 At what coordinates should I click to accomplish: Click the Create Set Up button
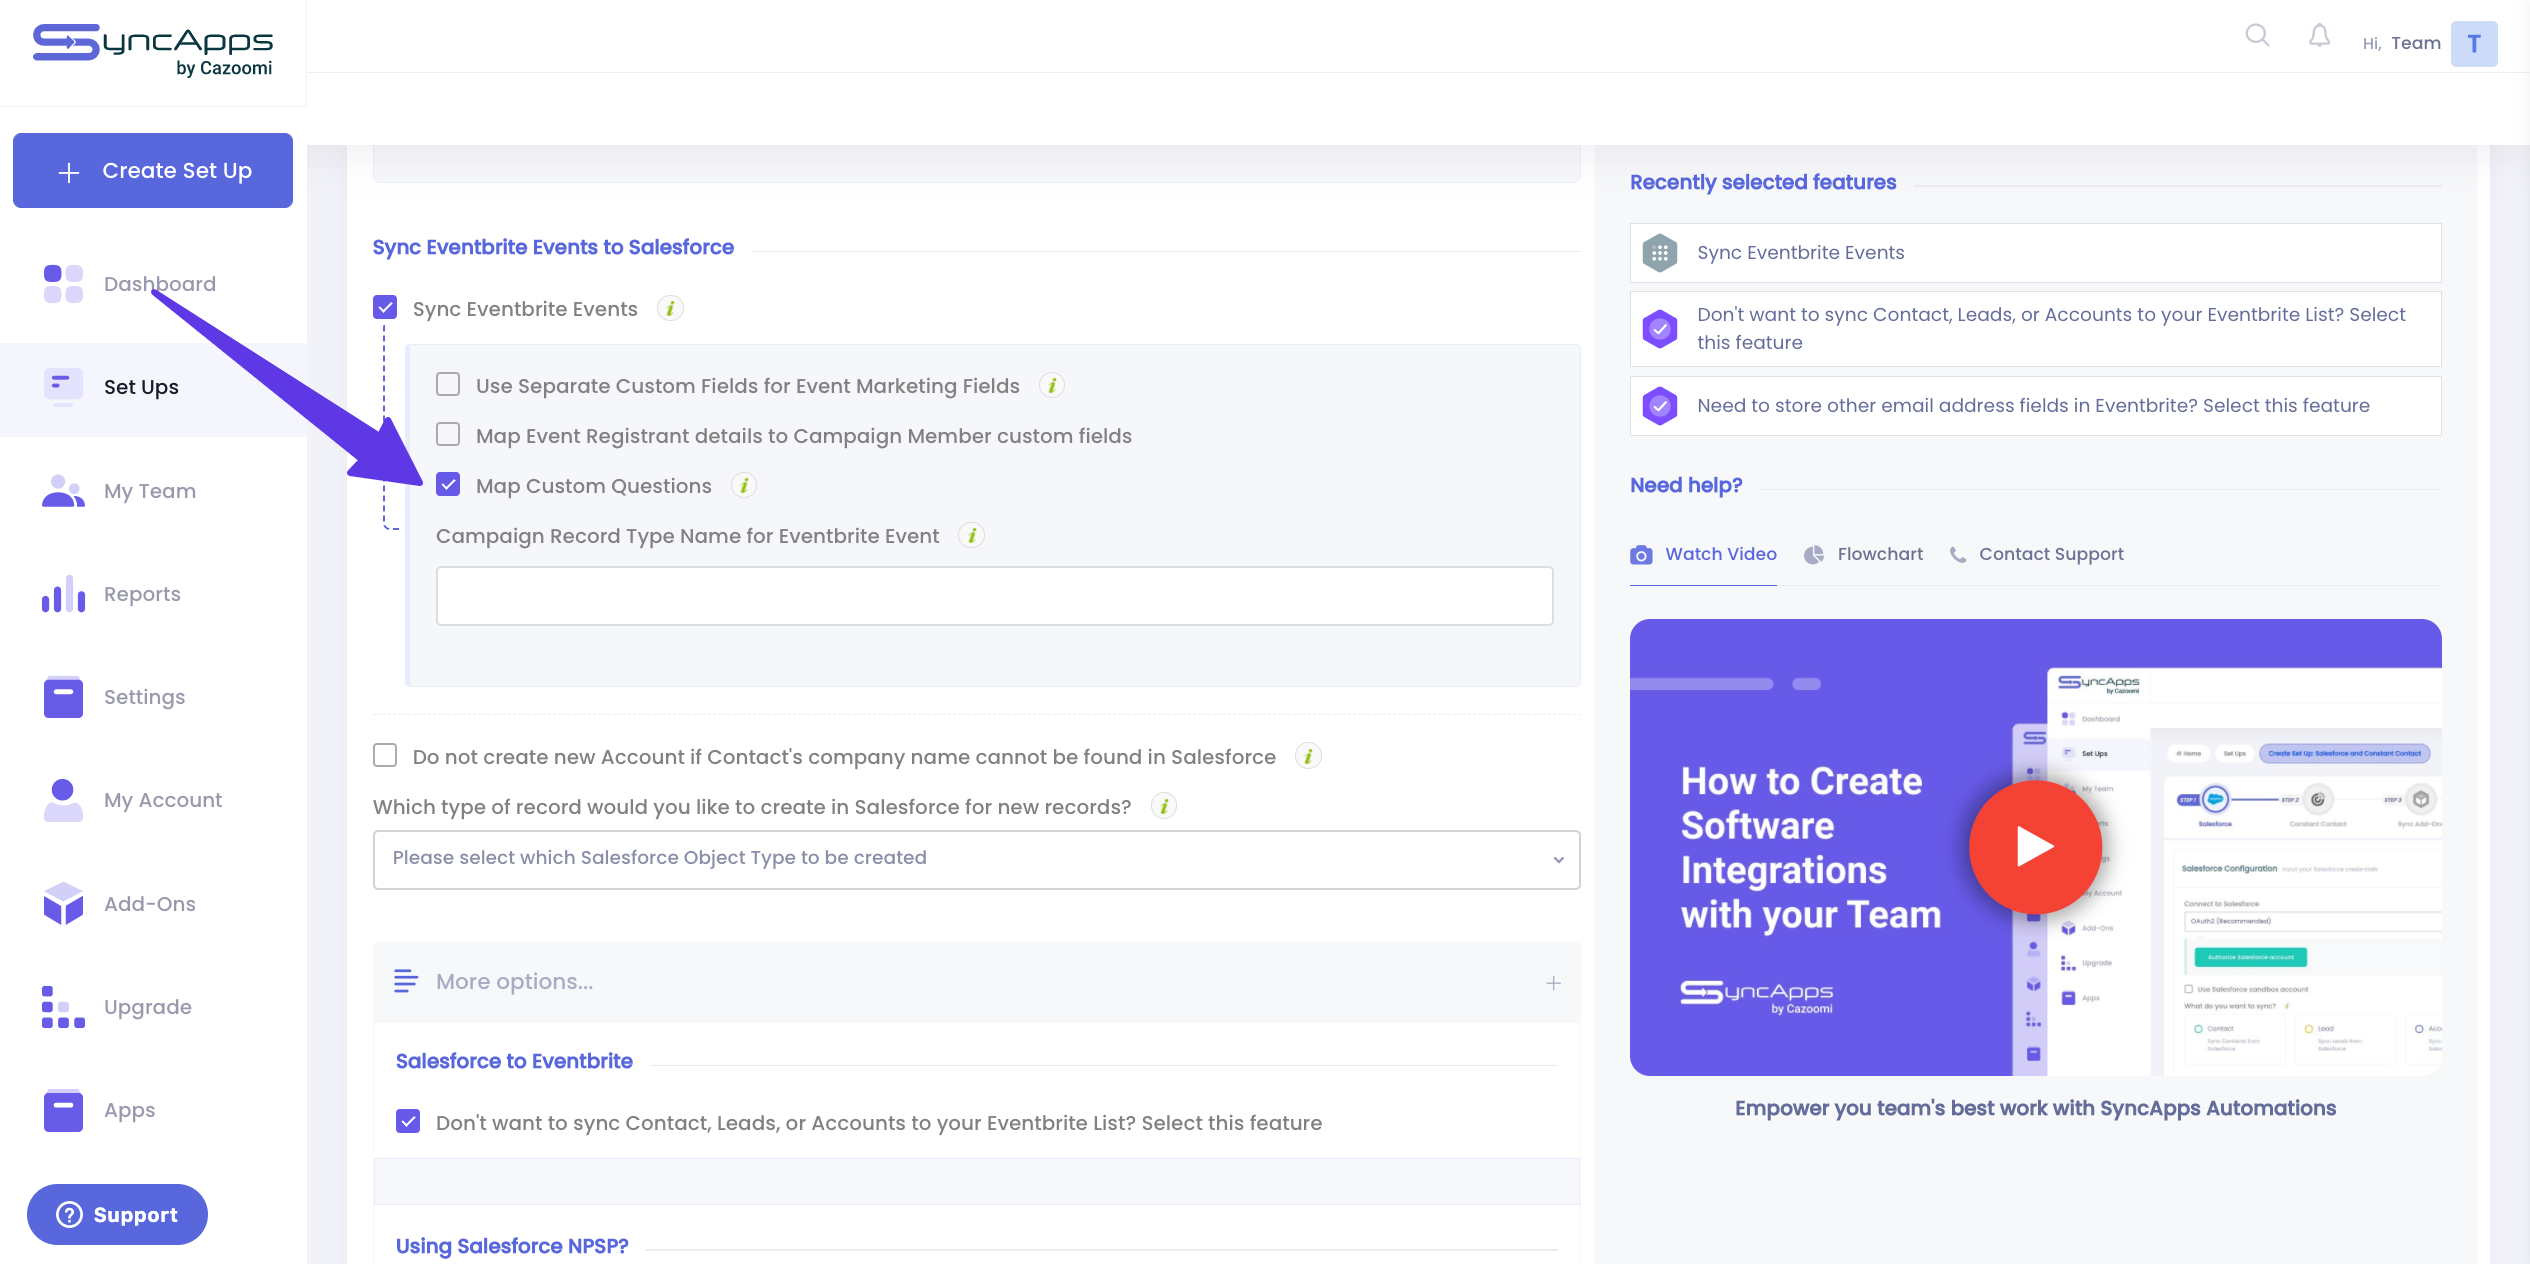(153, 171)
